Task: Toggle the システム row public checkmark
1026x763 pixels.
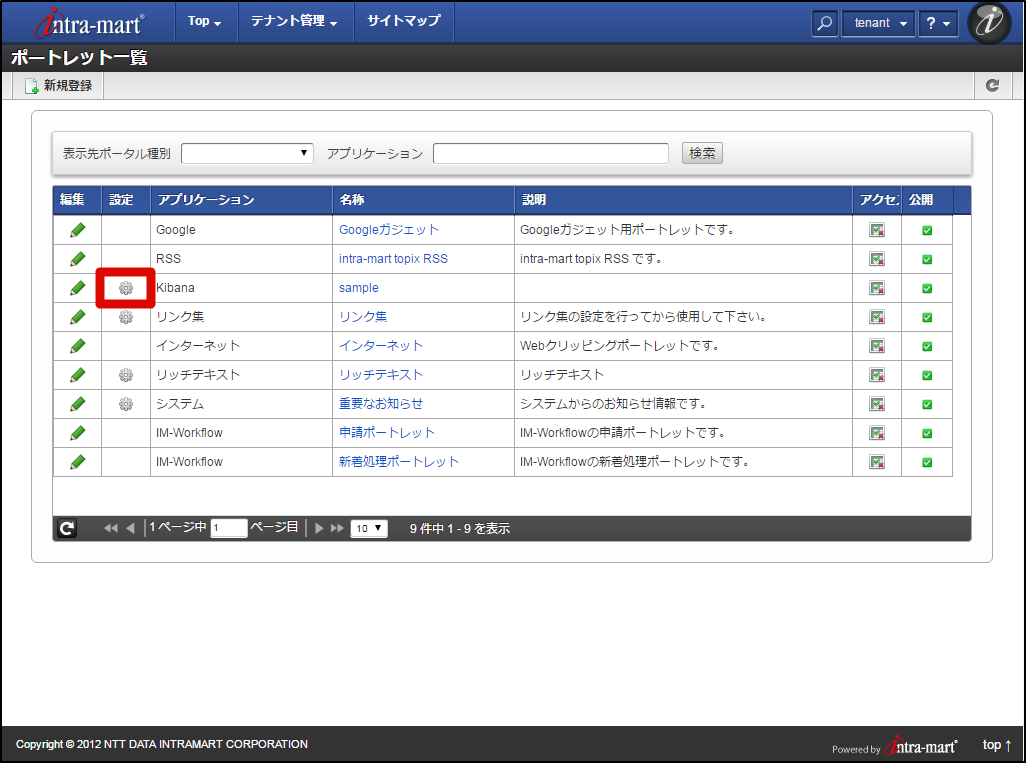Action: click(x=926, y=403)
